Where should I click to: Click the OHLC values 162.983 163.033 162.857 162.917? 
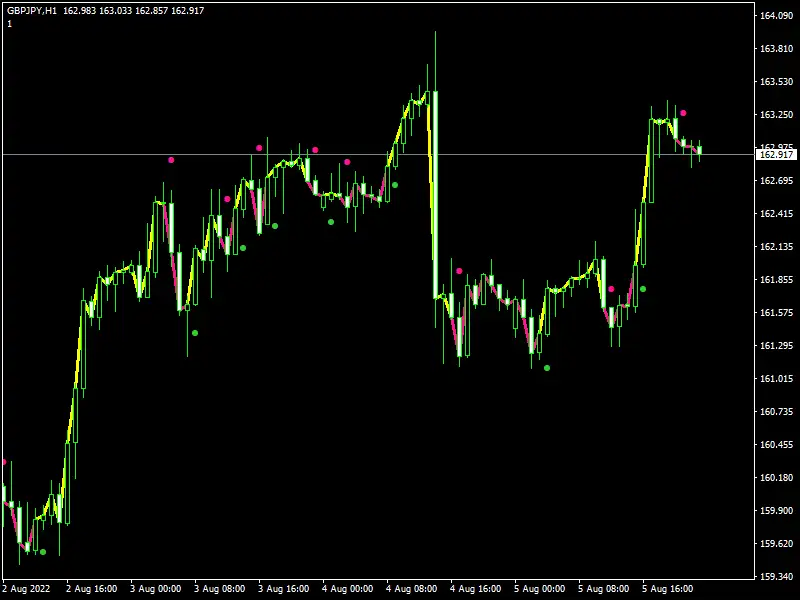tap(134, 11)
